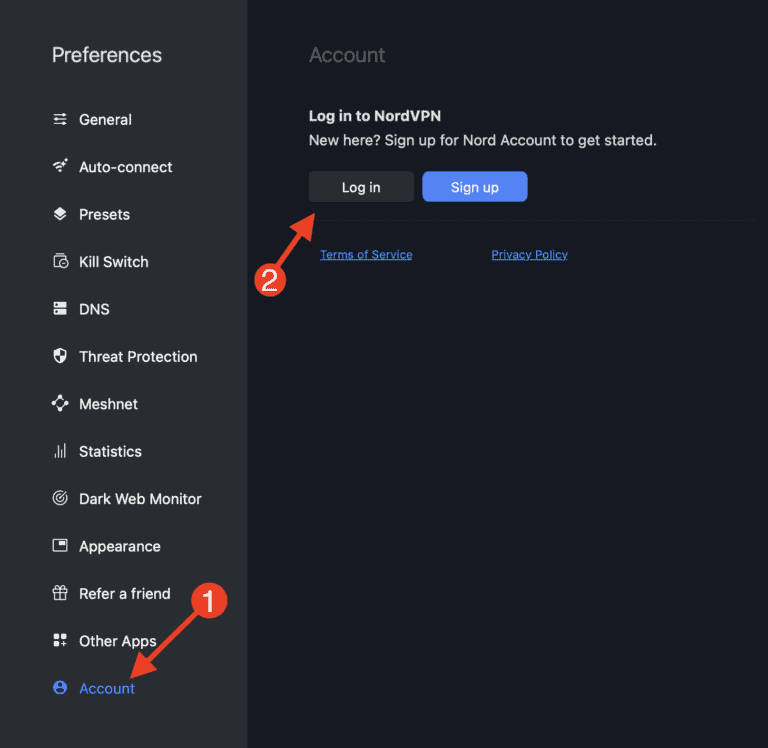Open the Terms of Service link

[366, 255]
